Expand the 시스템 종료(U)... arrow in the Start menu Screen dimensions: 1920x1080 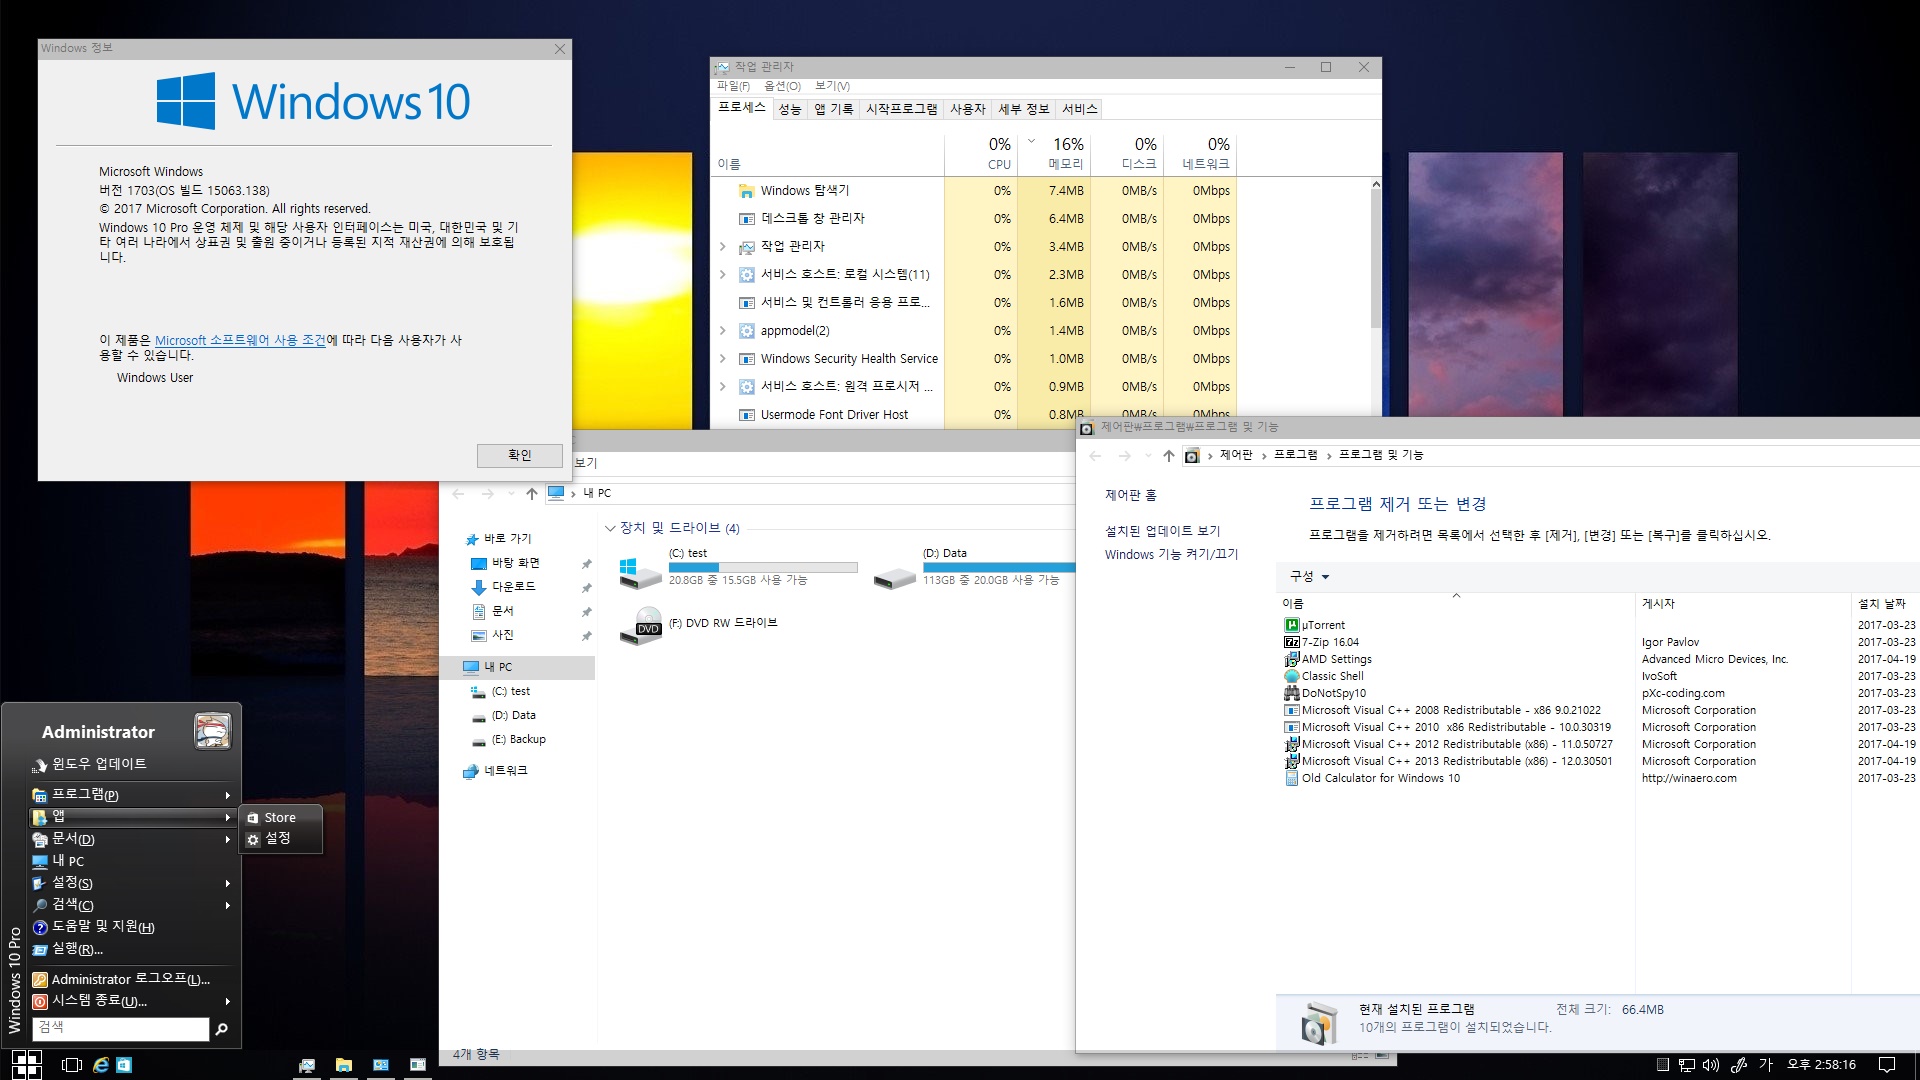click(228, 1001)
